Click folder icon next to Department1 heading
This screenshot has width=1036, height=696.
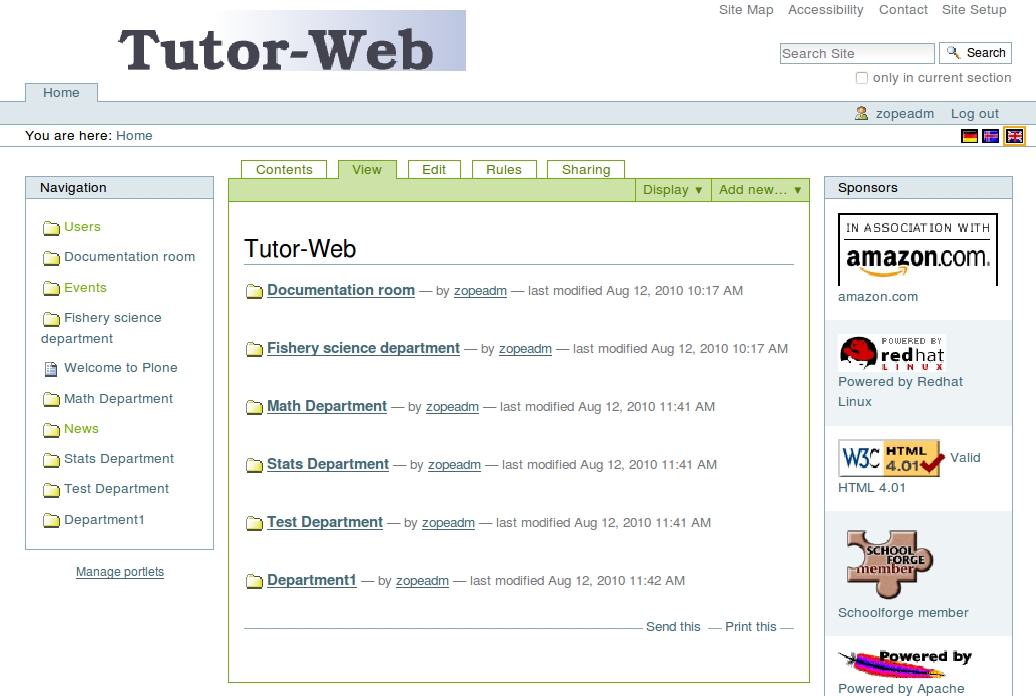tap(254, 582)
